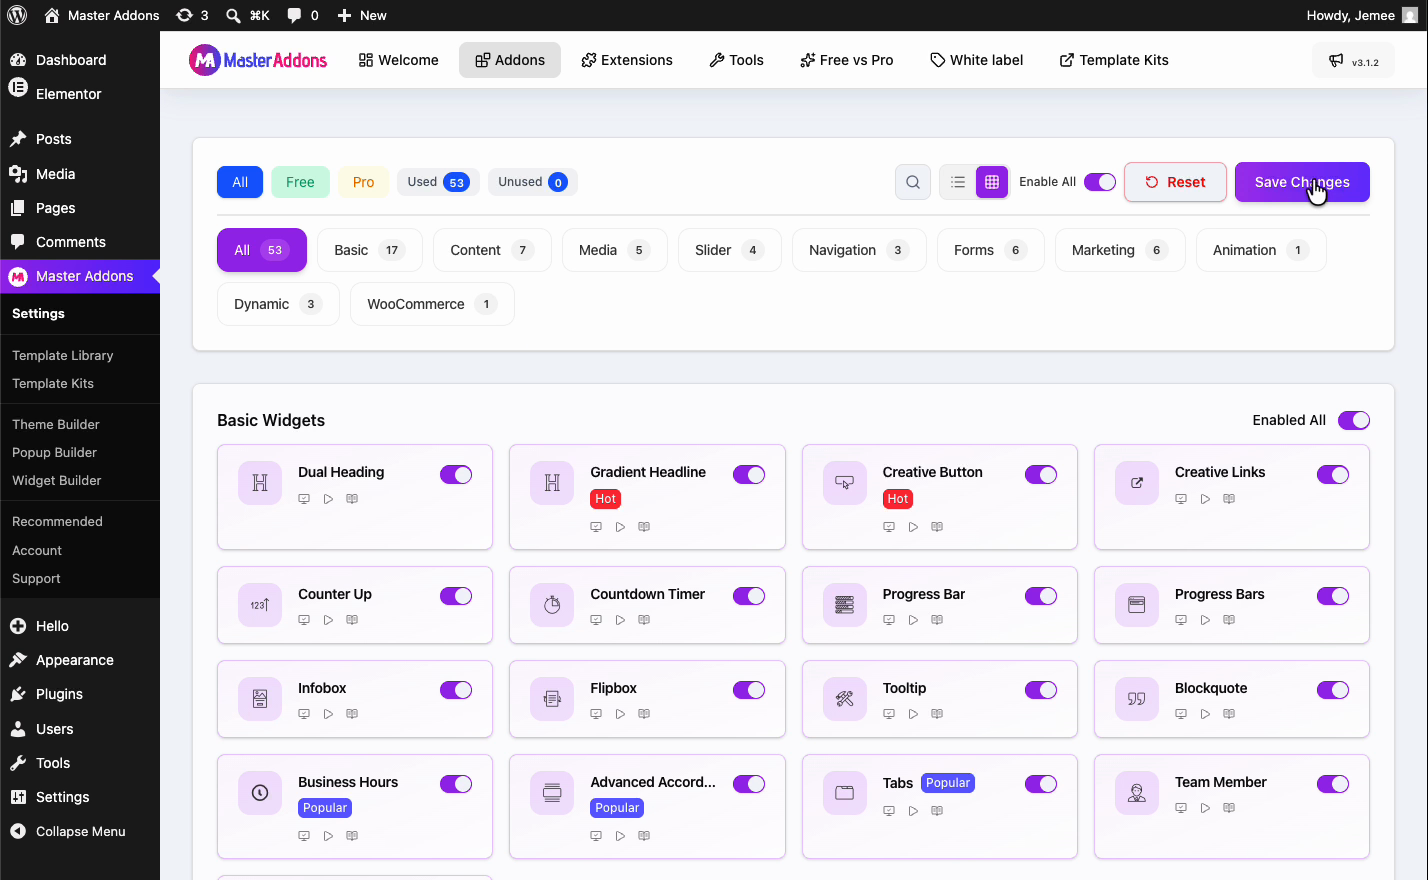
Task: Open the video play icon for Dual Heading
Action: pos(328,499)
